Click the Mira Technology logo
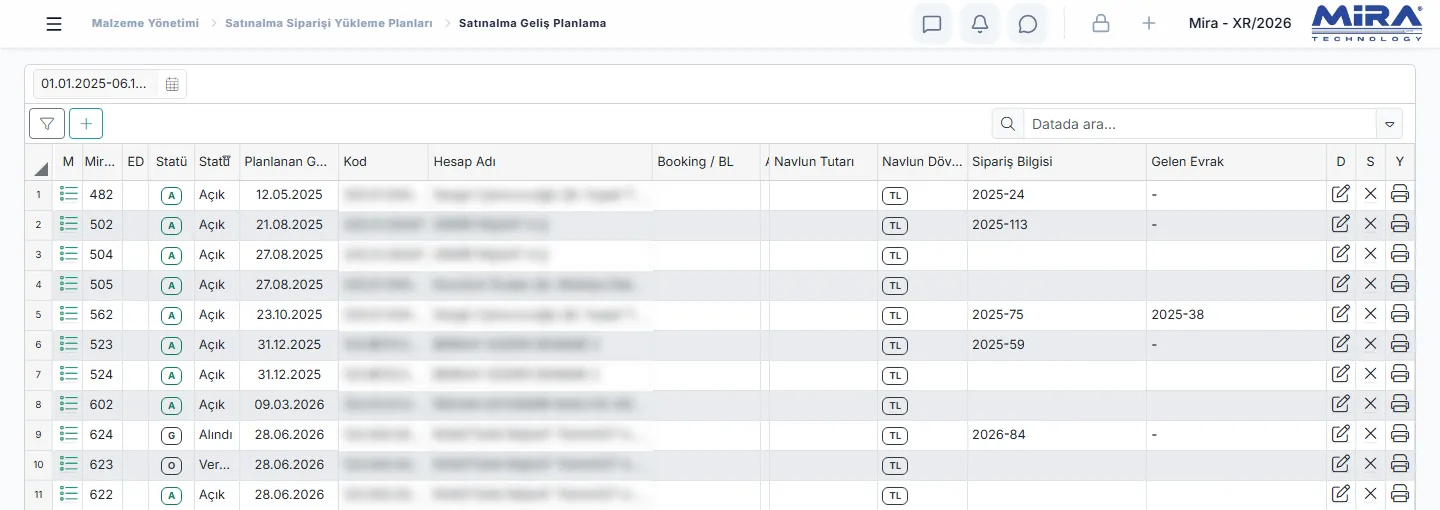Image resolution: width=1440 pixels, height=510 pixels. [1366, 22]
